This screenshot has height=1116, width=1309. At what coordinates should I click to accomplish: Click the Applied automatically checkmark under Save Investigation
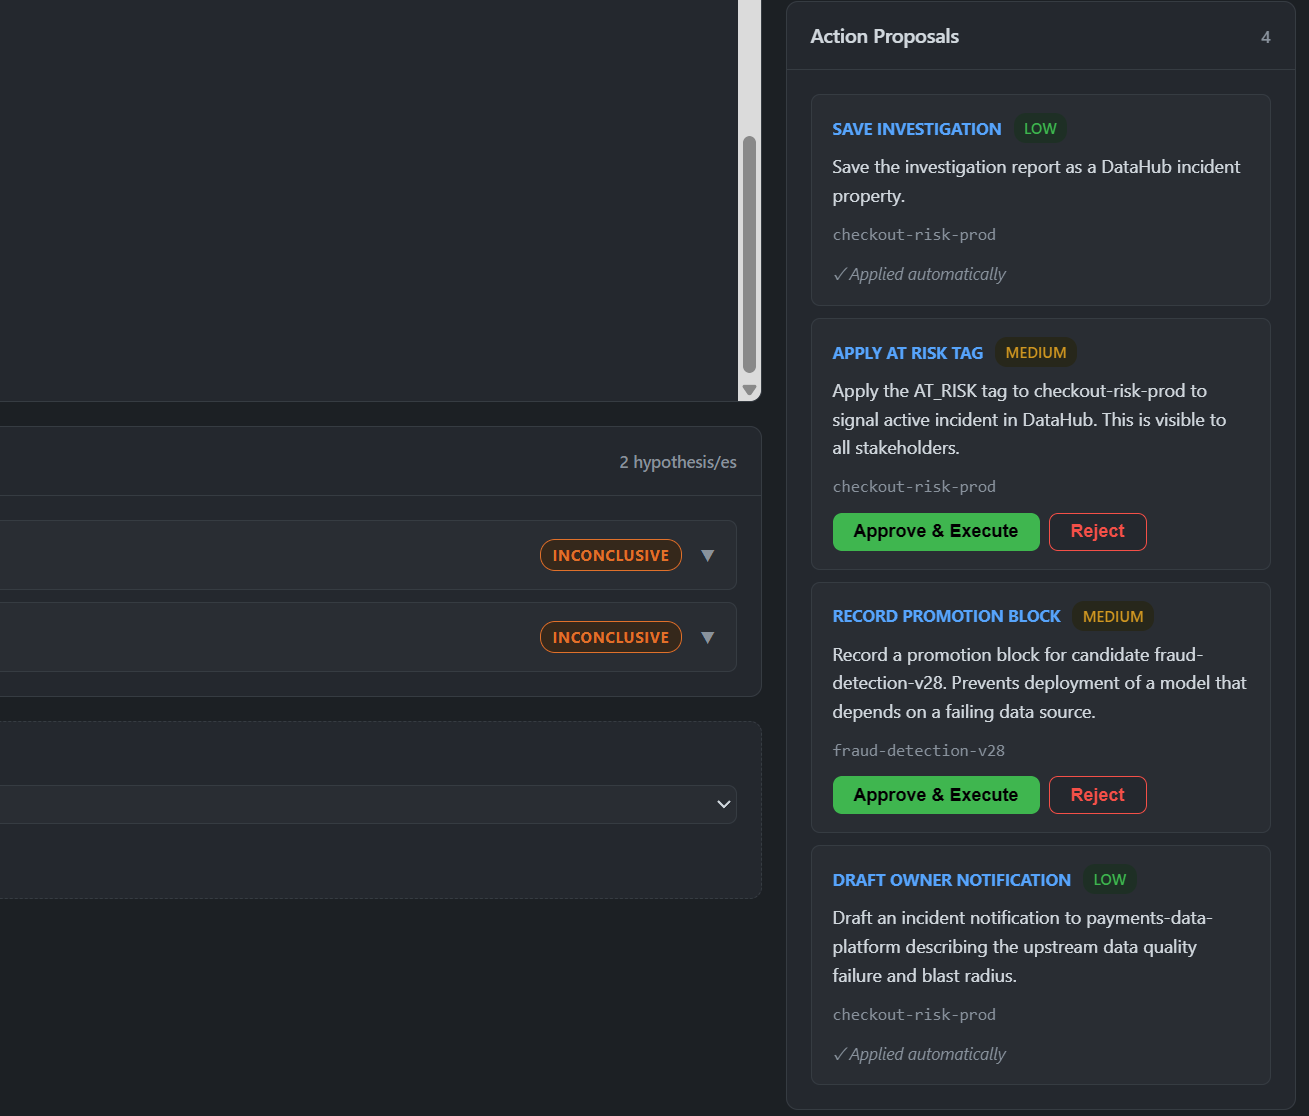point(840,274)
